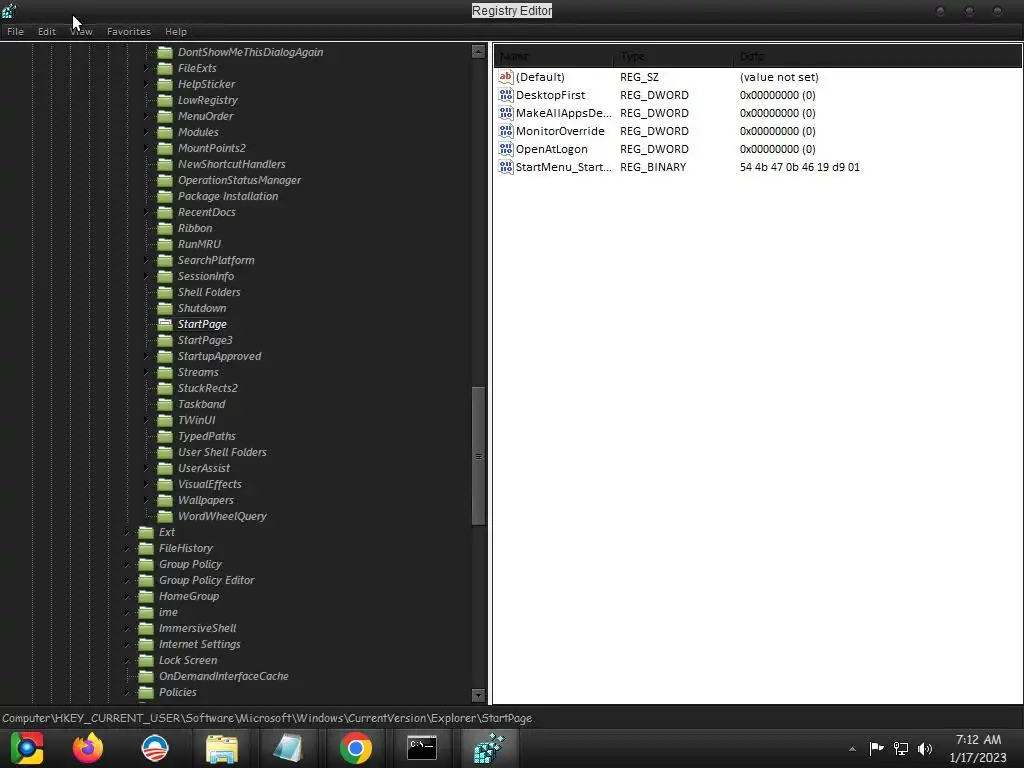Click the Registry Editor icon in title bar
This screenshot has height=768, width=1024.
pyautogui.click(x=9, y=10)
